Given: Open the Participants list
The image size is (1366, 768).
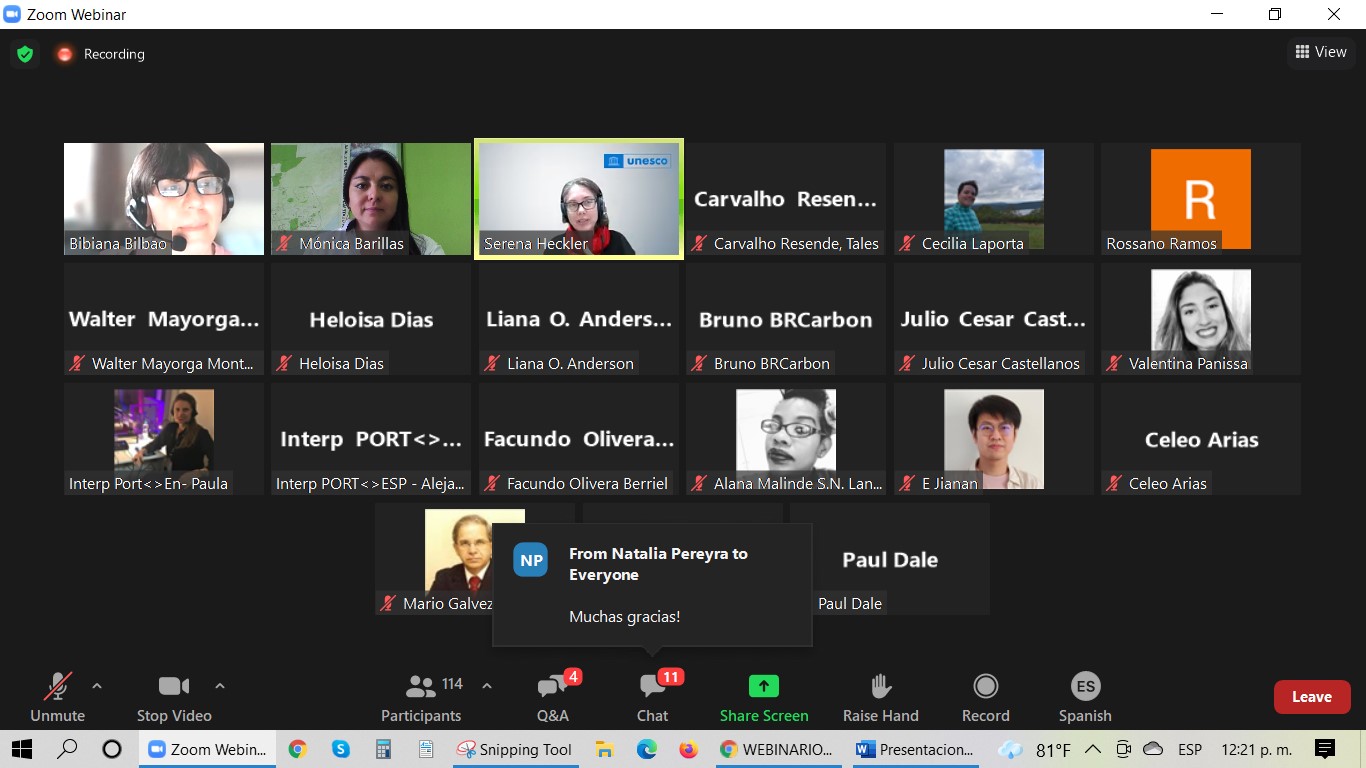Looking at the screenshot, I should coord(421,696).
